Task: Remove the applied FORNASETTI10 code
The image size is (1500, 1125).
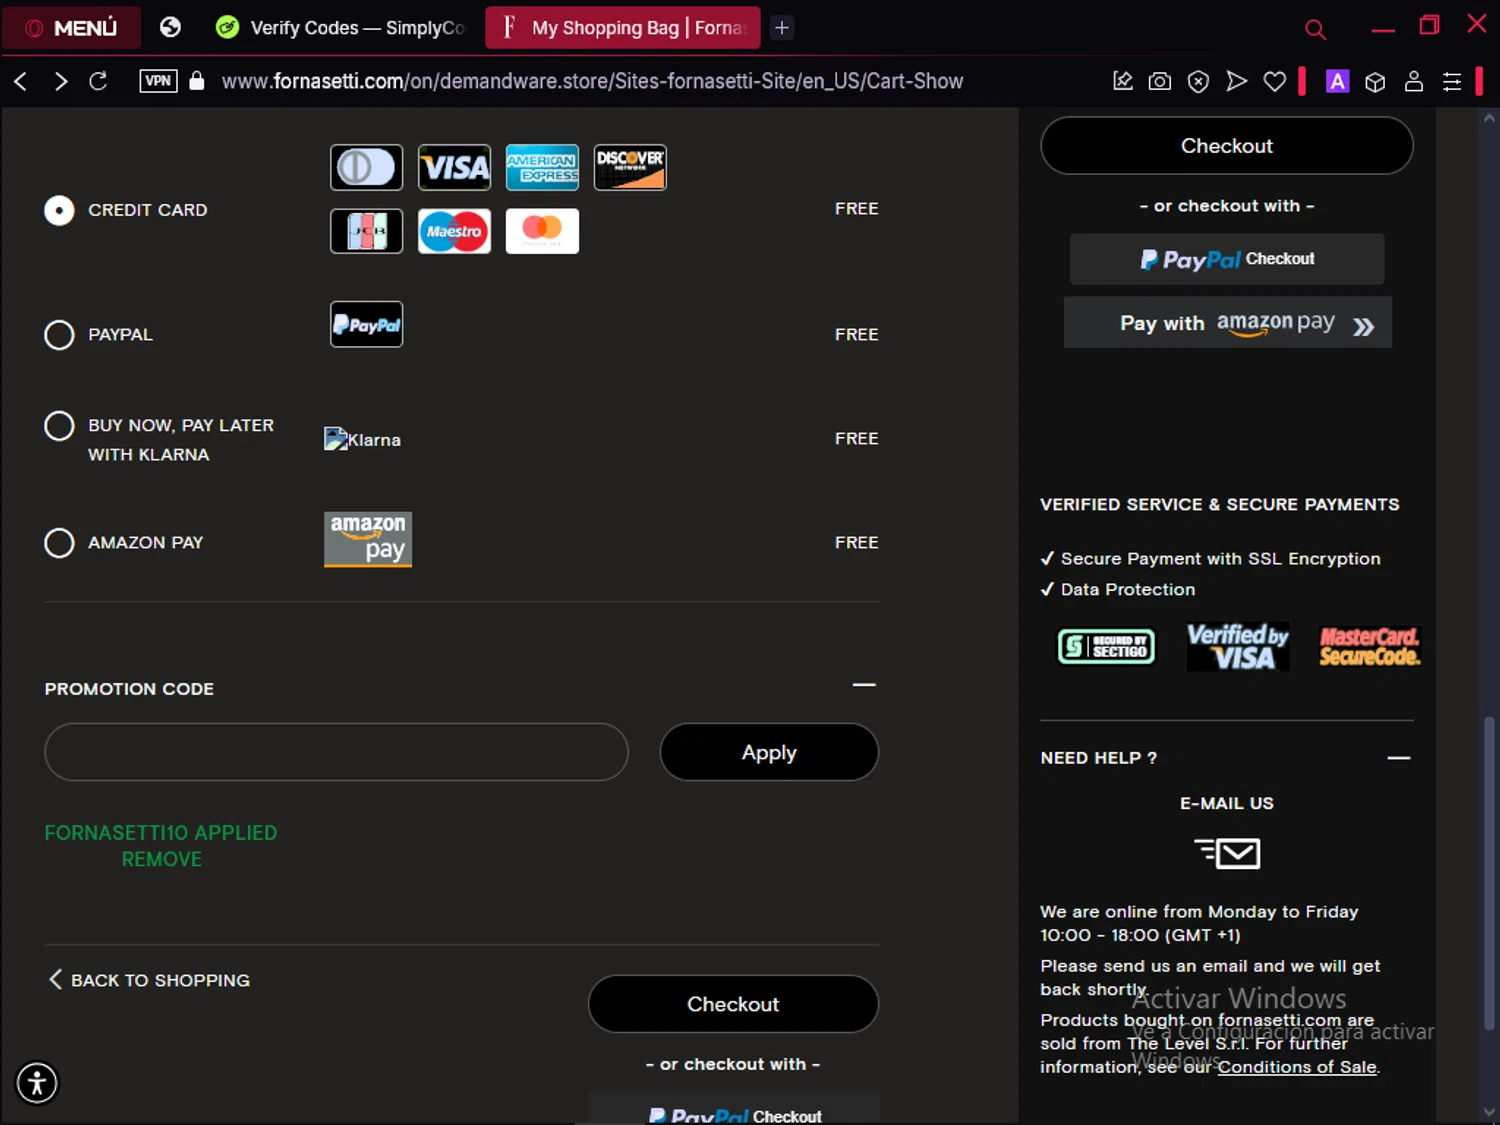Action: point(161,860)
